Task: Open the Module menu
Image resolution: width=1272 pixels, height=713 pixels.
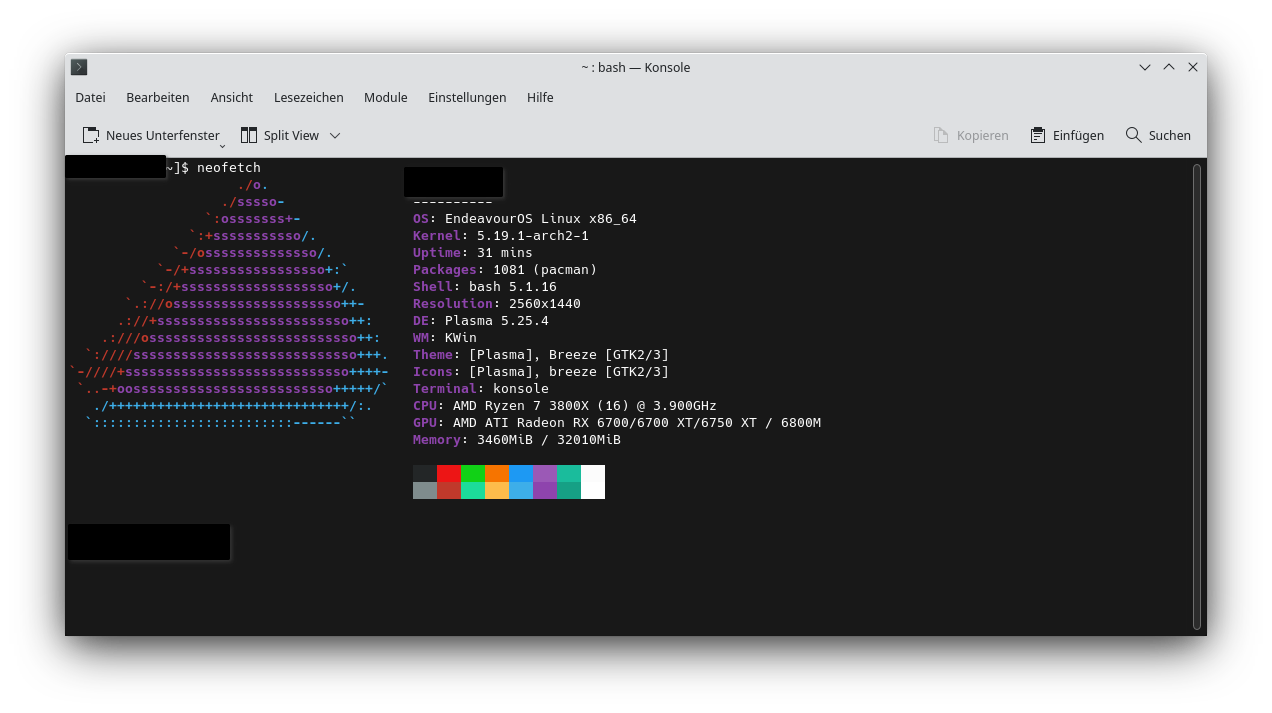Action: coord(386,97)
